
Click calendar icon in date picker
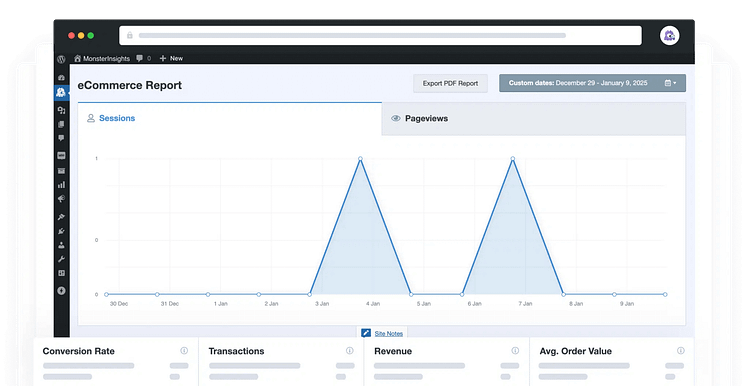[x=668, y=83]
